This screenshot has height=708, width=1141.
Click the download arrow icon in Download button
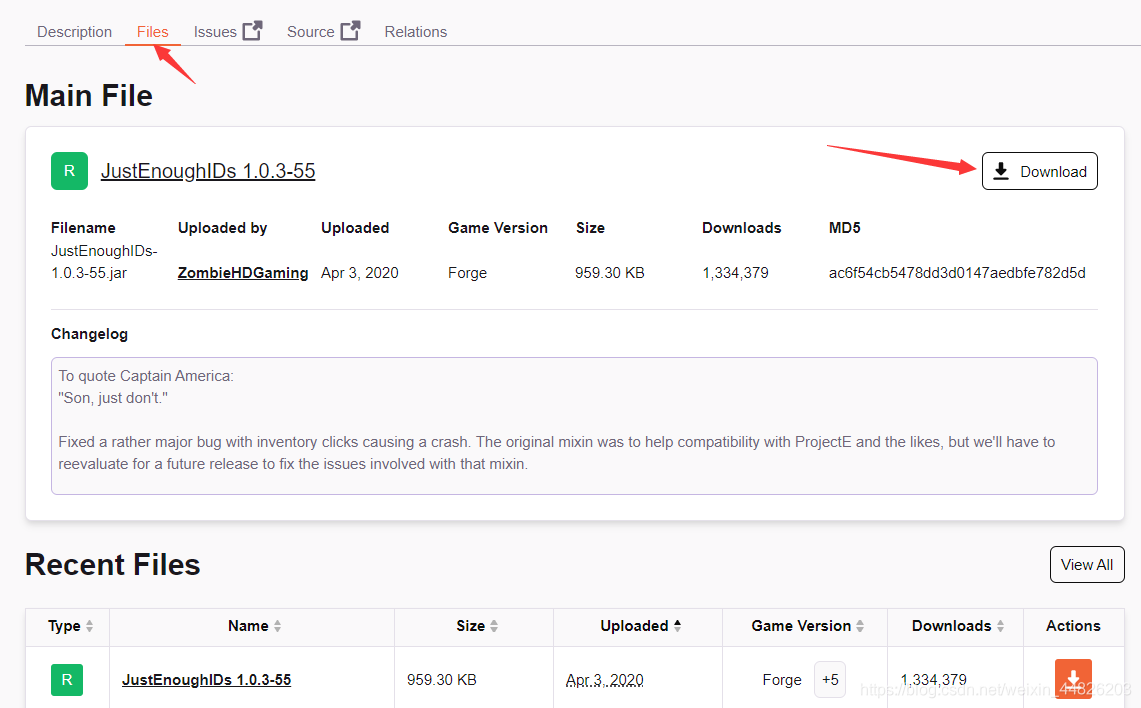[1001, 171]
